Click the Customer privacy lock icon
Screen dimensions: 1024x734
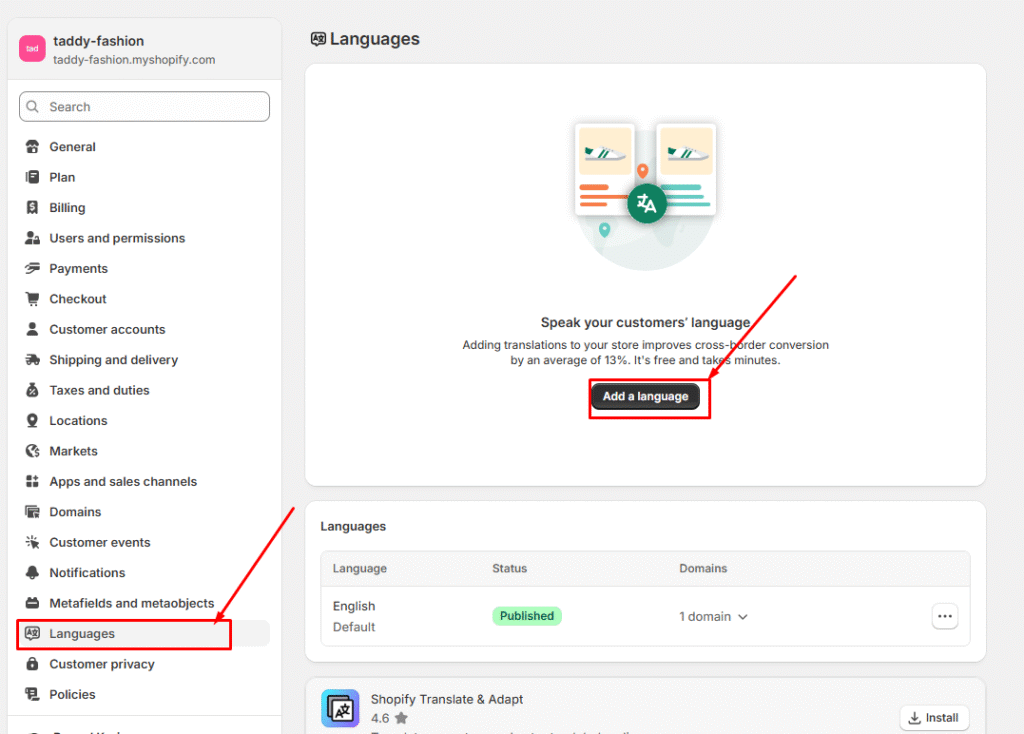(x=32, y=664)
